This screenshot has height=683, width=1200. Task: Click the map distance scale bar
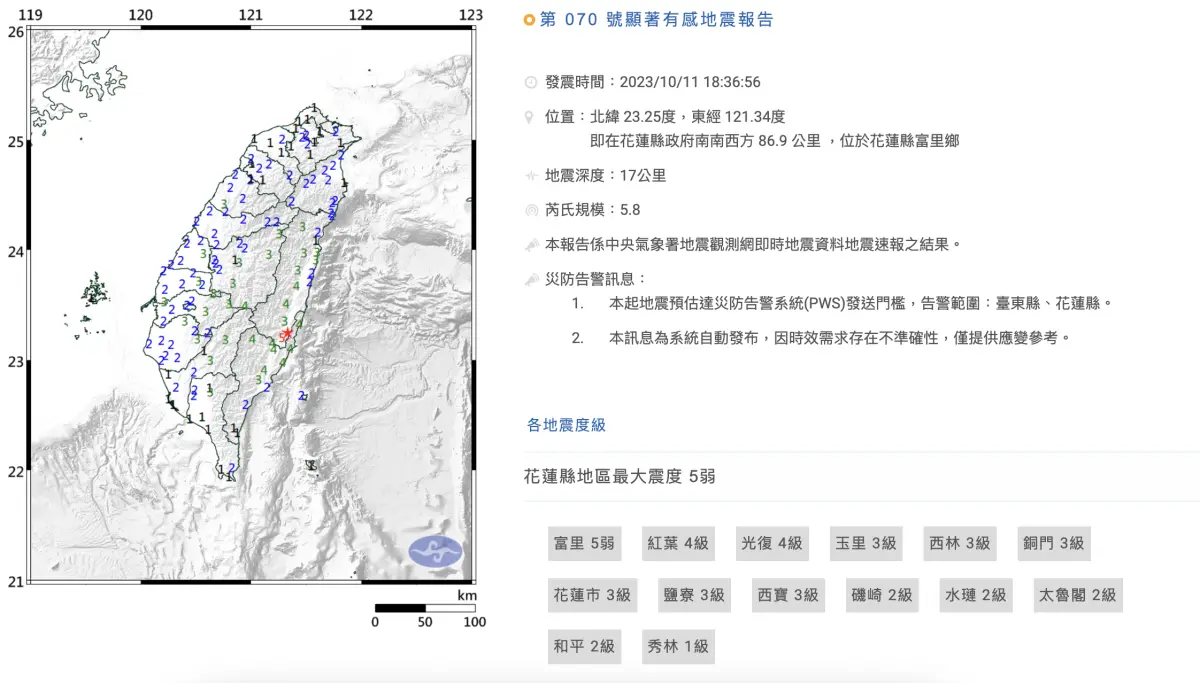425,607
